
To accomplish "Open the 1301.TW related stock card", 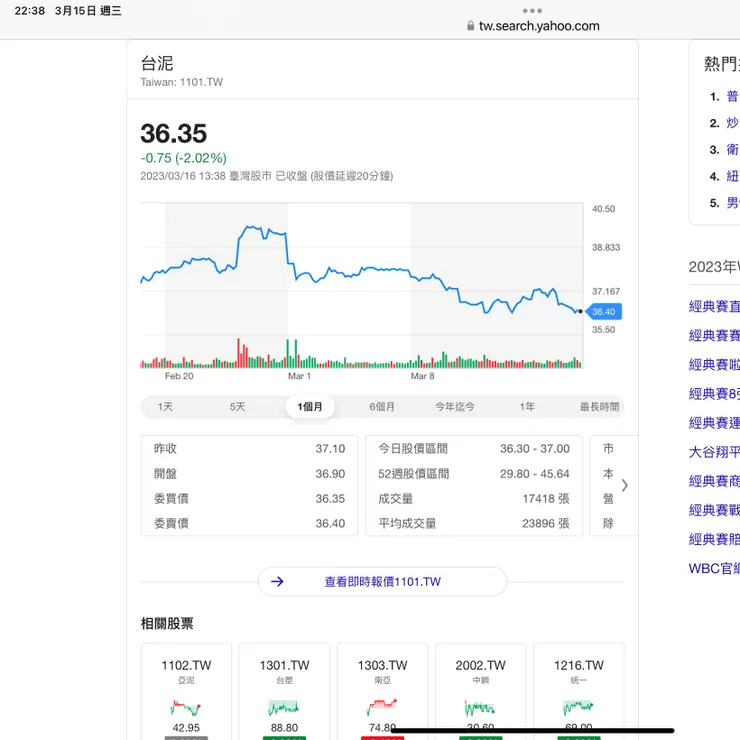I will 284,691.
